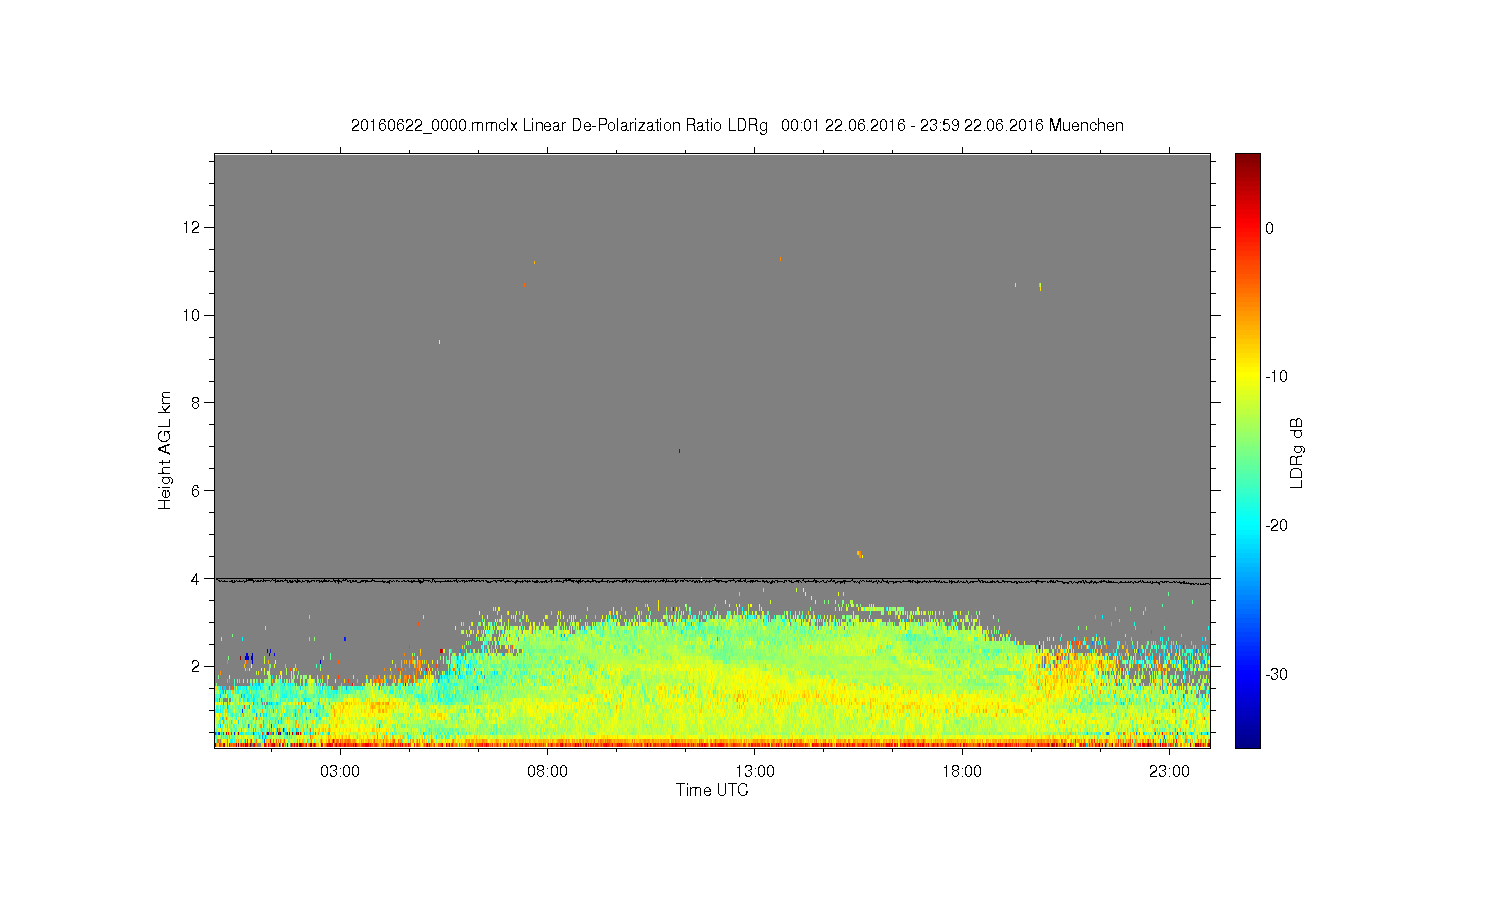Viewport: 1500px width, 900px height.
Task: Click the 08:00 time tick label
Action: tap(547, 772)
